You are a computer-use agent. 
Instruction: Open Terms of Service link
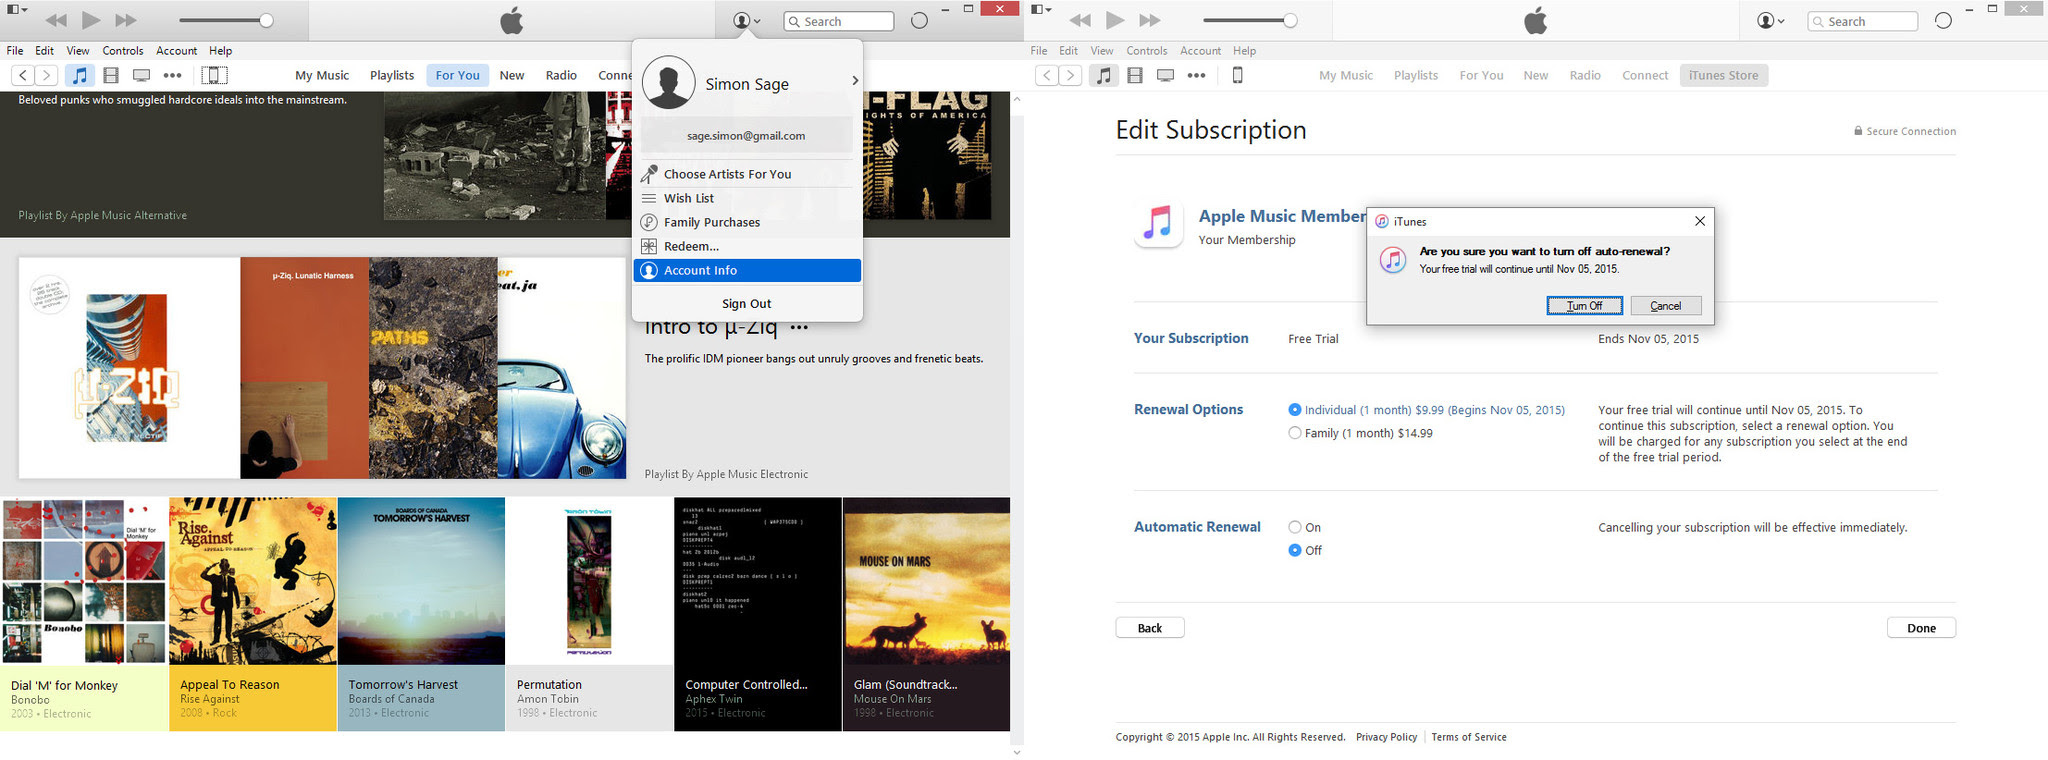(x=1468, y=737)
